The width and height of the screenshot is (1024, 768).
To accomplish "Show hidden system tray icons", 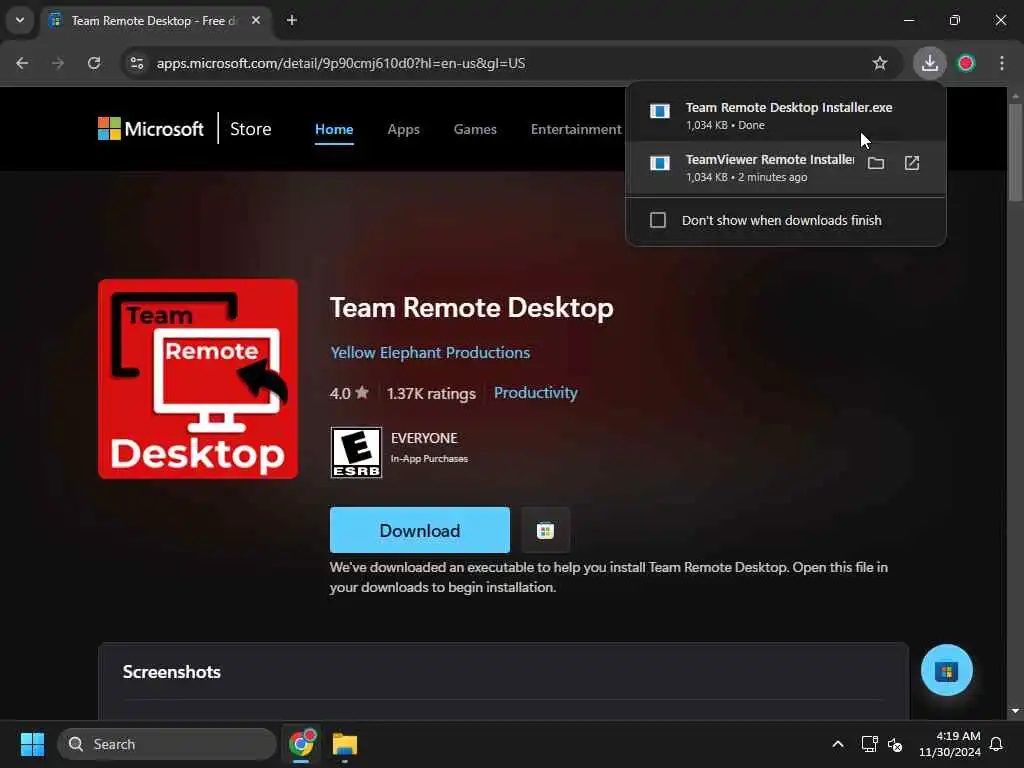I will [x=838, y=744].
